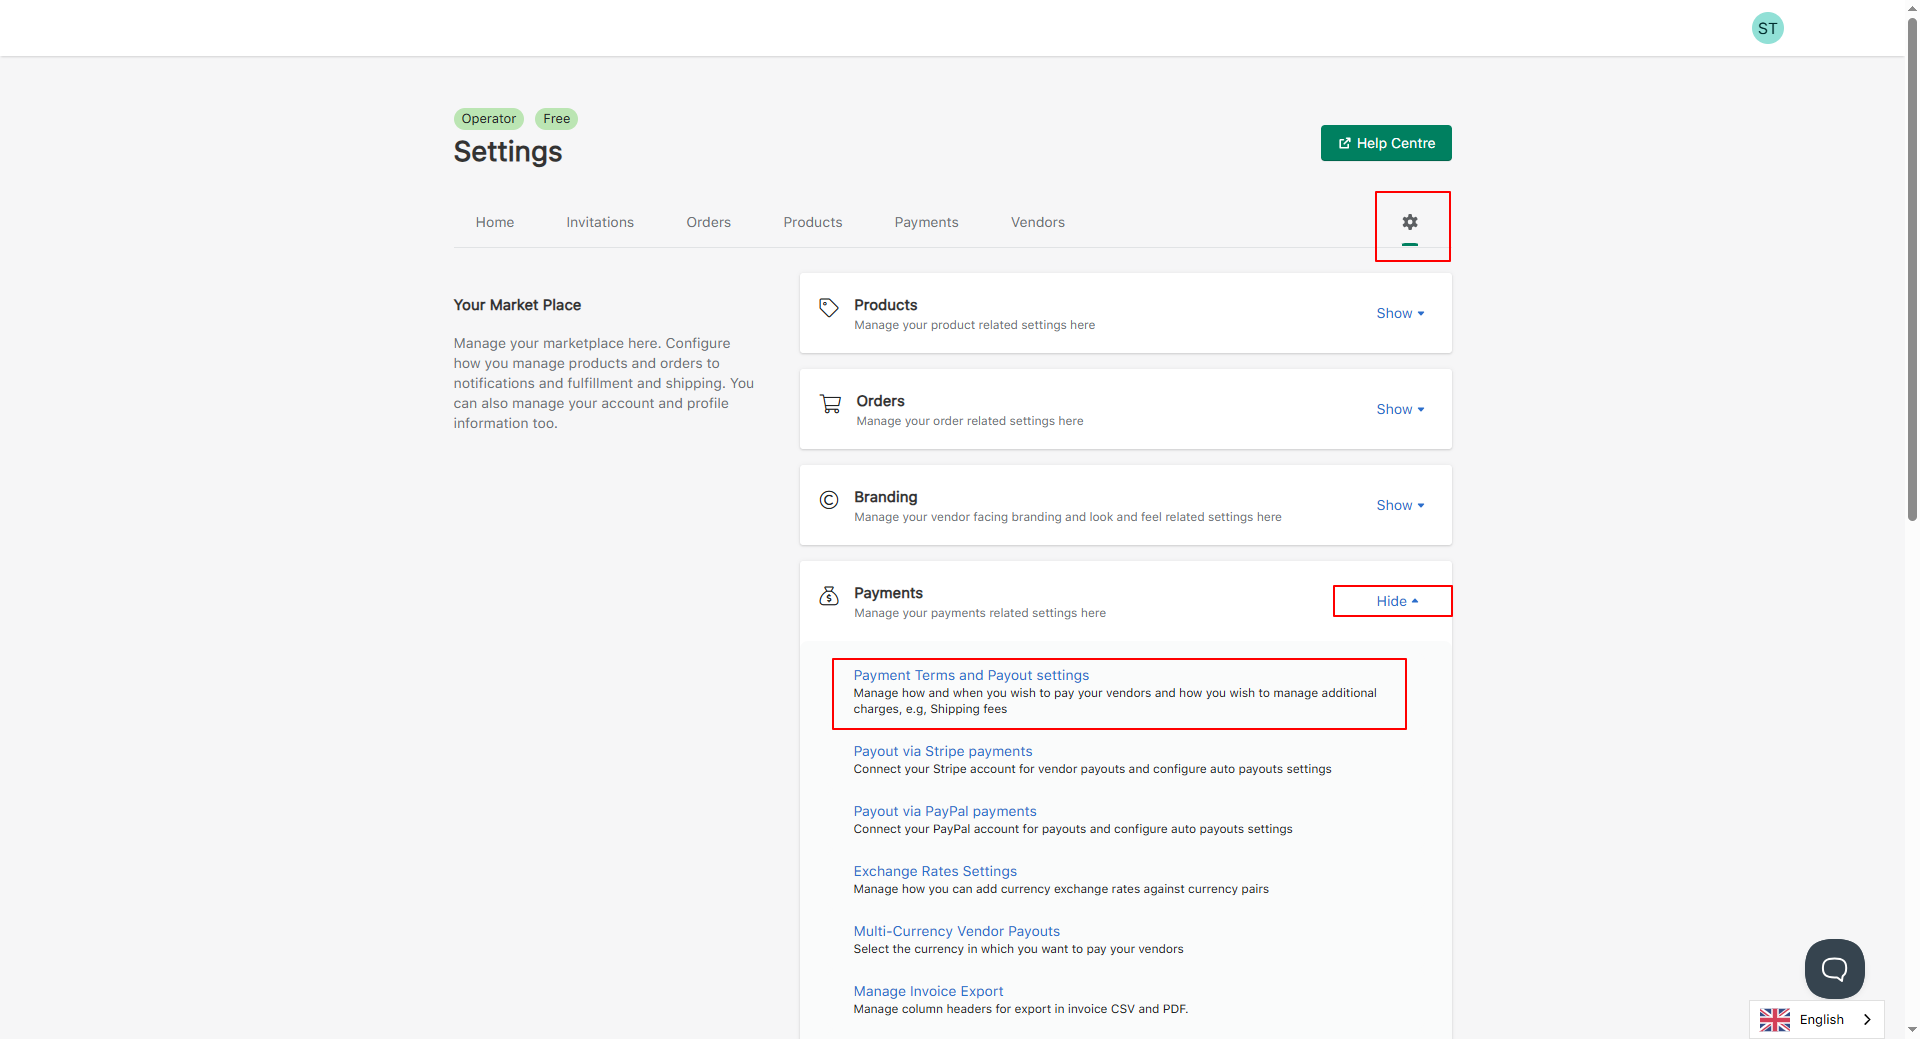Image resolution: width=1920 pixels, height=1039 pixels.
Task: Click the Payments section title
Action: [888, 593]
